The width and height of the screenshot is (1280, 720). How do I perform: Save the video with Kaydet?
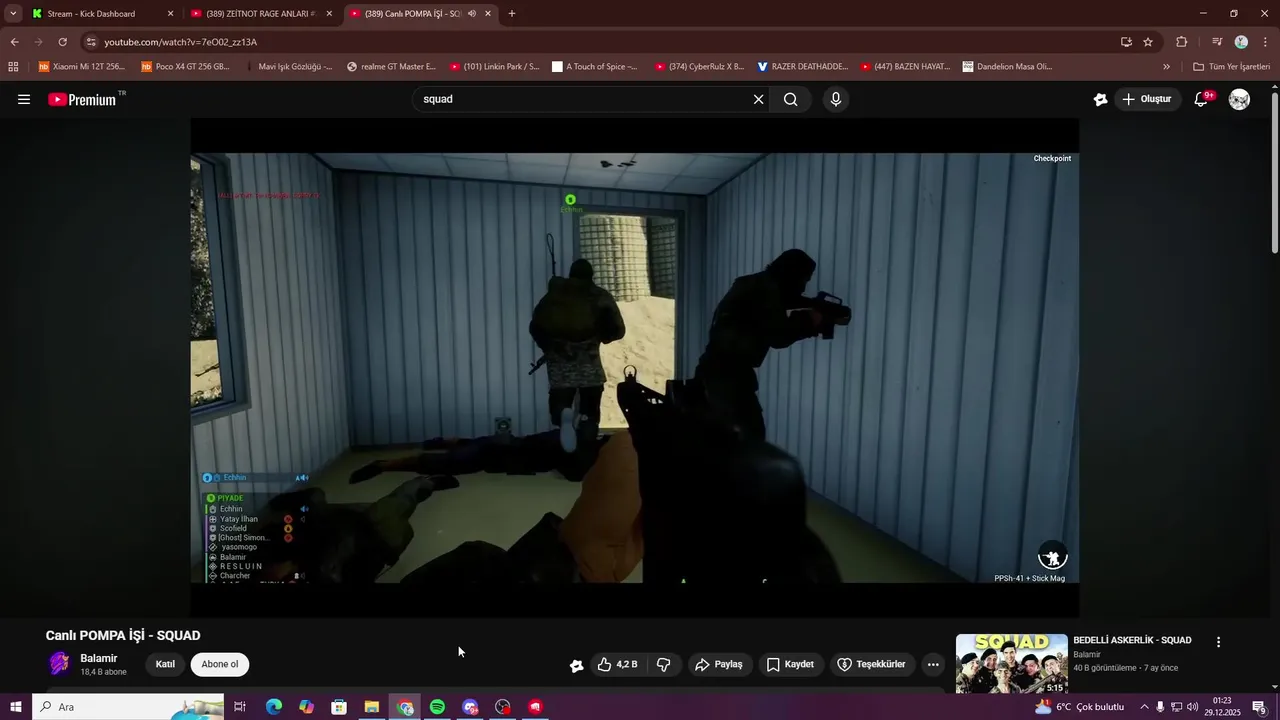point(790,664)
